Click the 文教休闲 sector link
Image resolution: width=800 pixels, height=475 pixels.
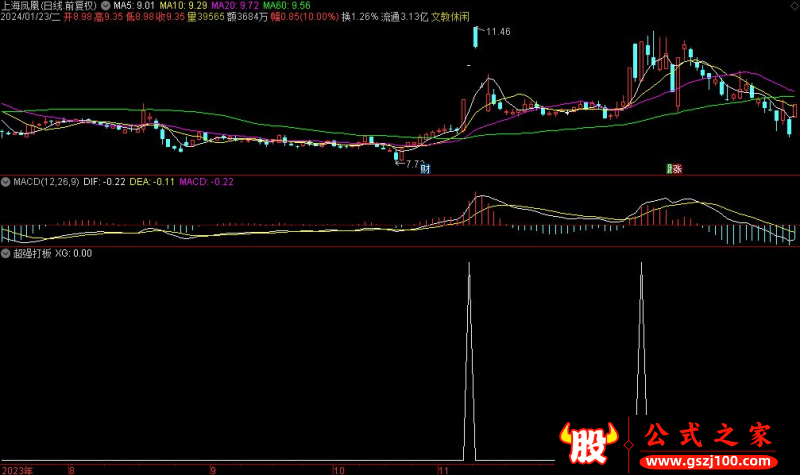tap(450, 17)
